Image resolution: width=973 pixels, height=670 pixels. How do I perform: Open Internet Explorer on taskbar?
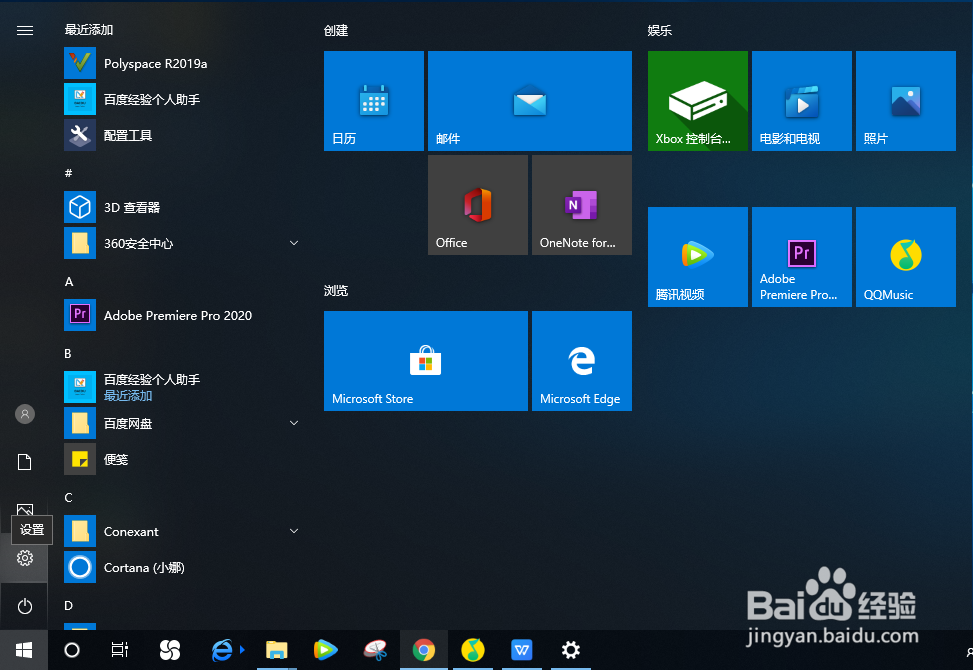[x=222, y=650]
